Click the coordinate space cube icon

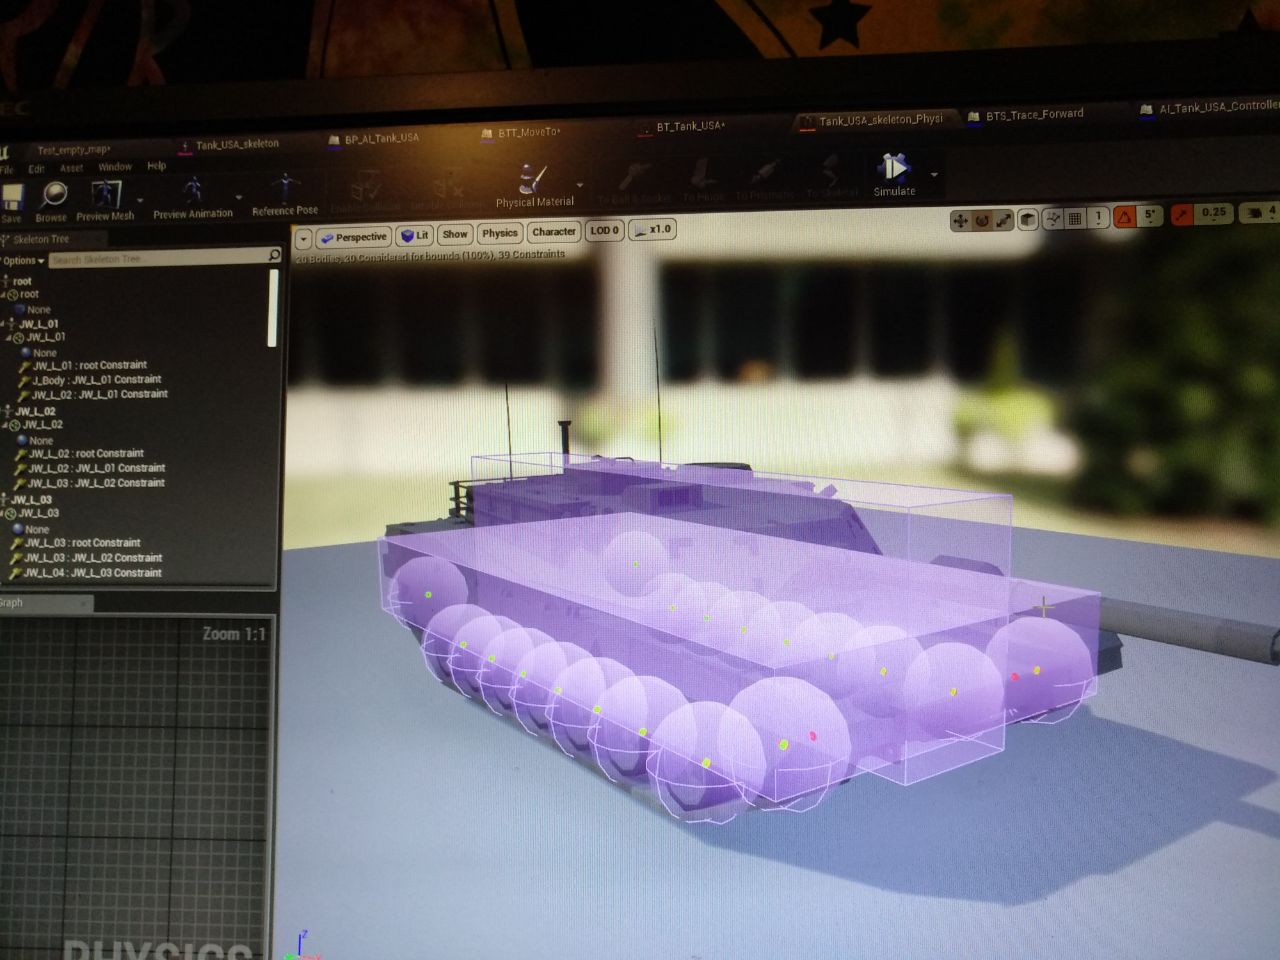click(1028, 219)
